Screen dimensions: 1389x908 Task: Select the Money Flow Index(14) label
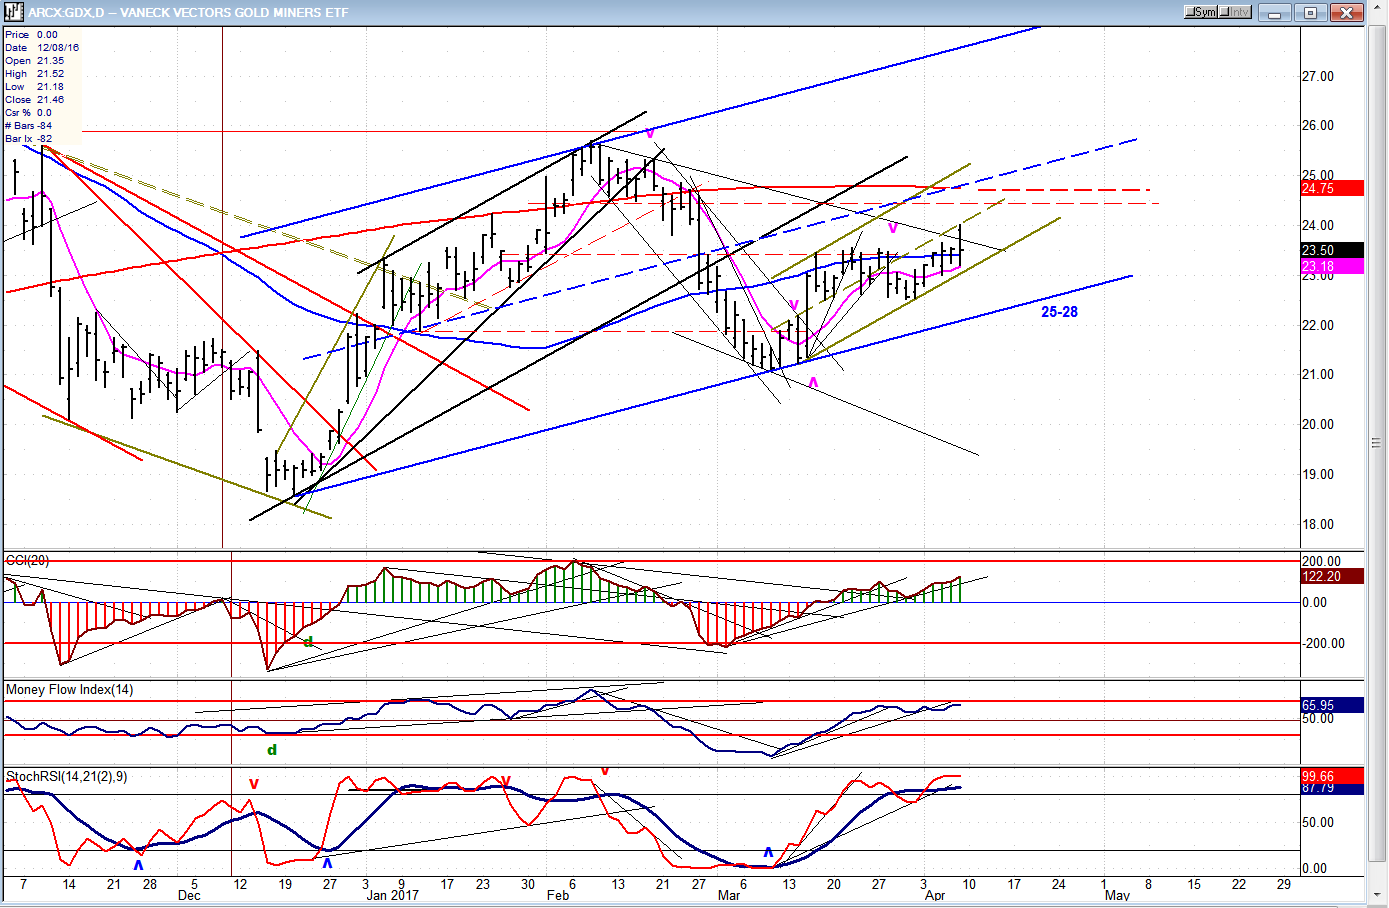(x=69, y=689)
